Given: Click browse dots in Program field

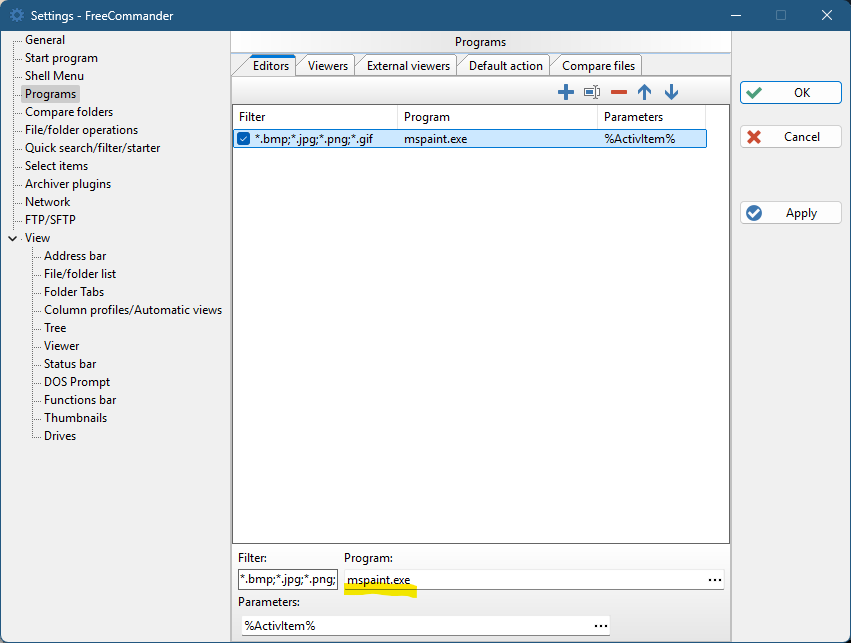Looking at the screenshot, I should point(714,580).
